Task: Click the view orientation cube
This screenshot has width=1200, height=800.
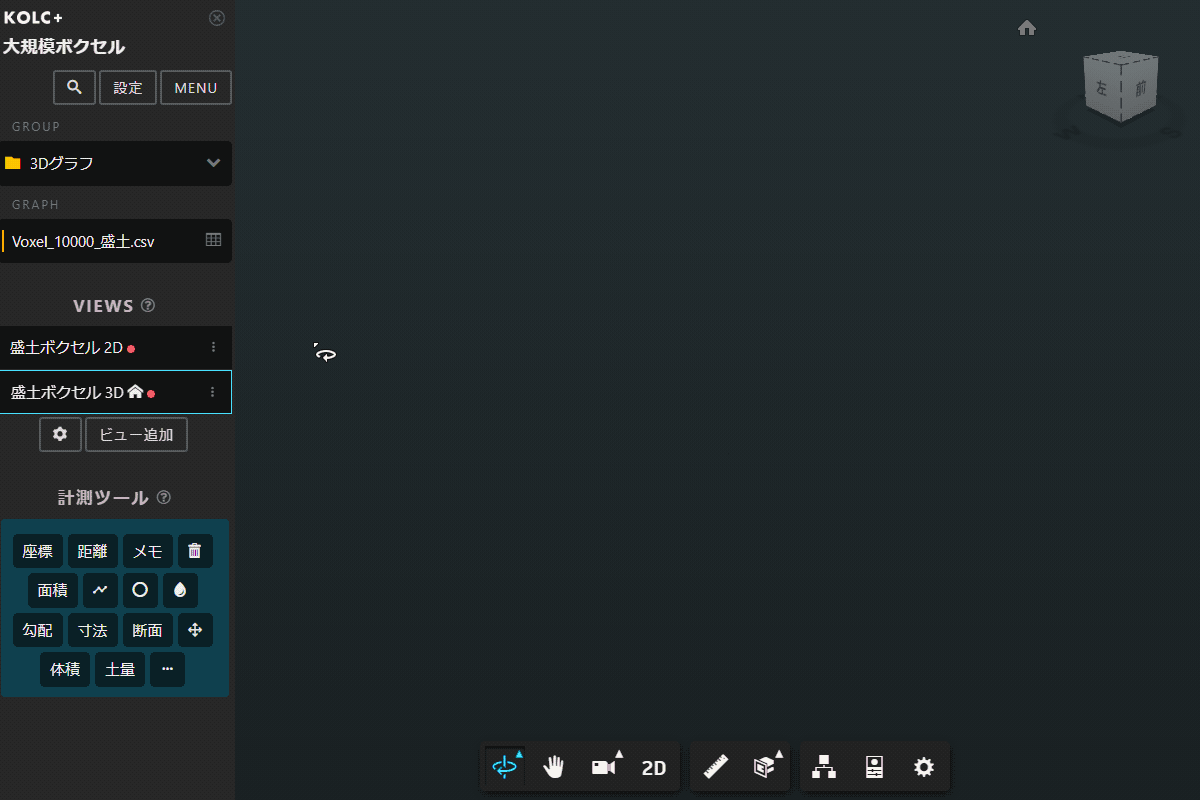Action: click(1120, 88)
